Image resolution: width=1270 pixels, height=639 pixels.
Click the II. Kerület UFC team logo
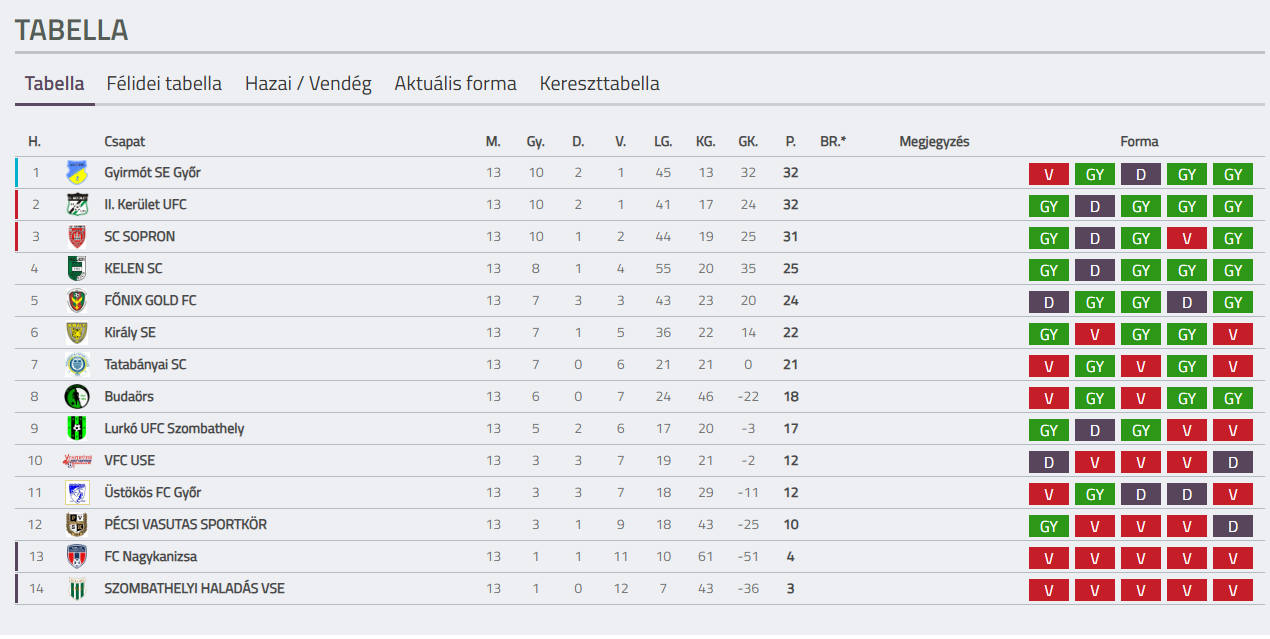77,205
